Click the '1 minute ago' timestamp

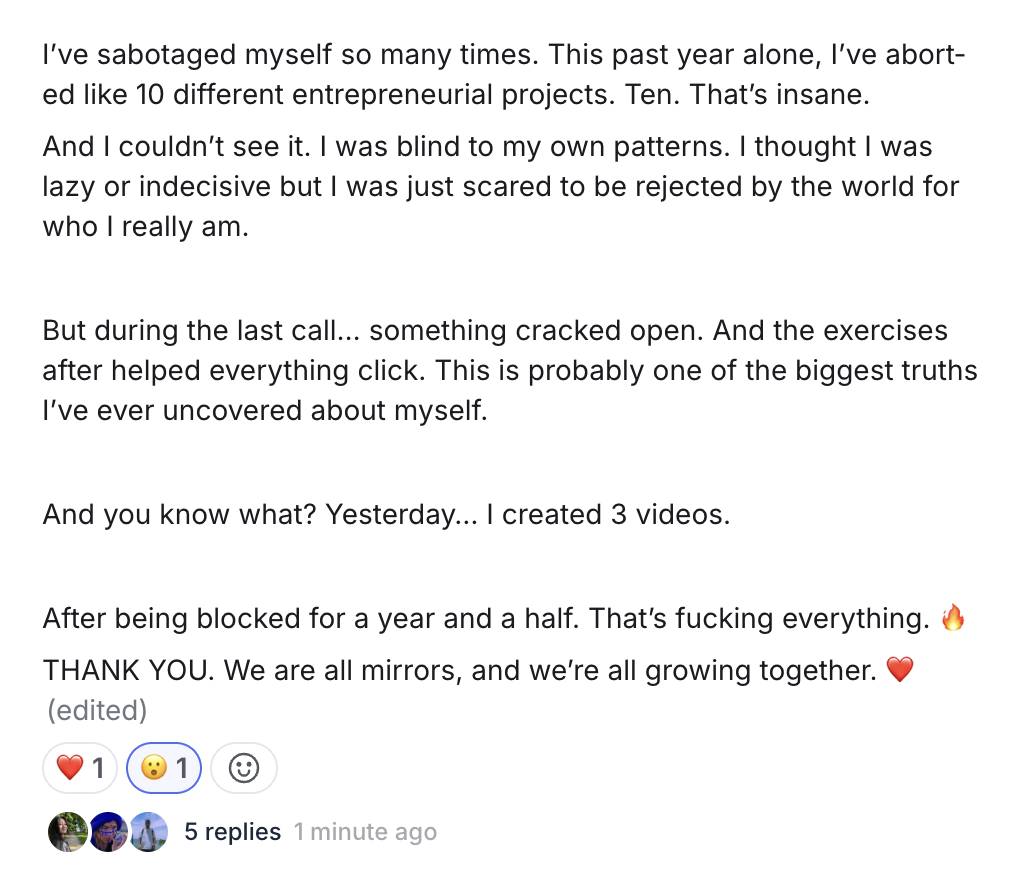click(365, 832)
